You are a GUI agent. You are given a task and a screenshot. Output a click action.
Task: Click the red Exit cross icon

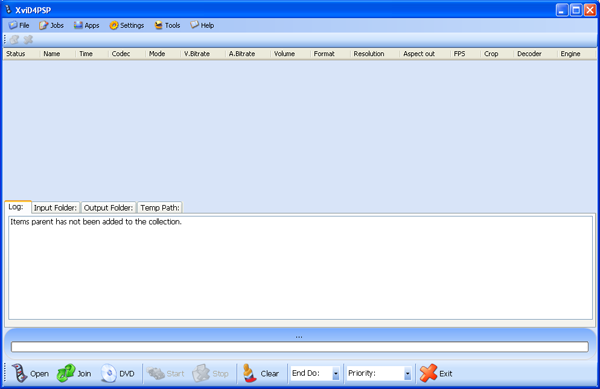coord(428,373)
